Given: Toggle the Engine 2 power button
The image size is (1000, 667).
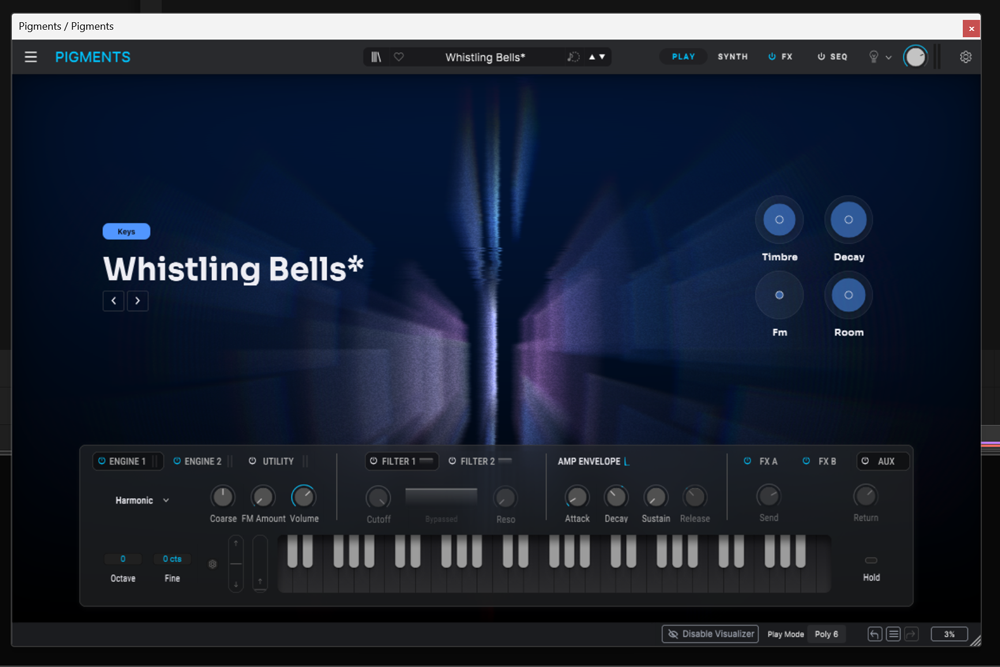Looking at the screenshot, I should tap(178, 461).
